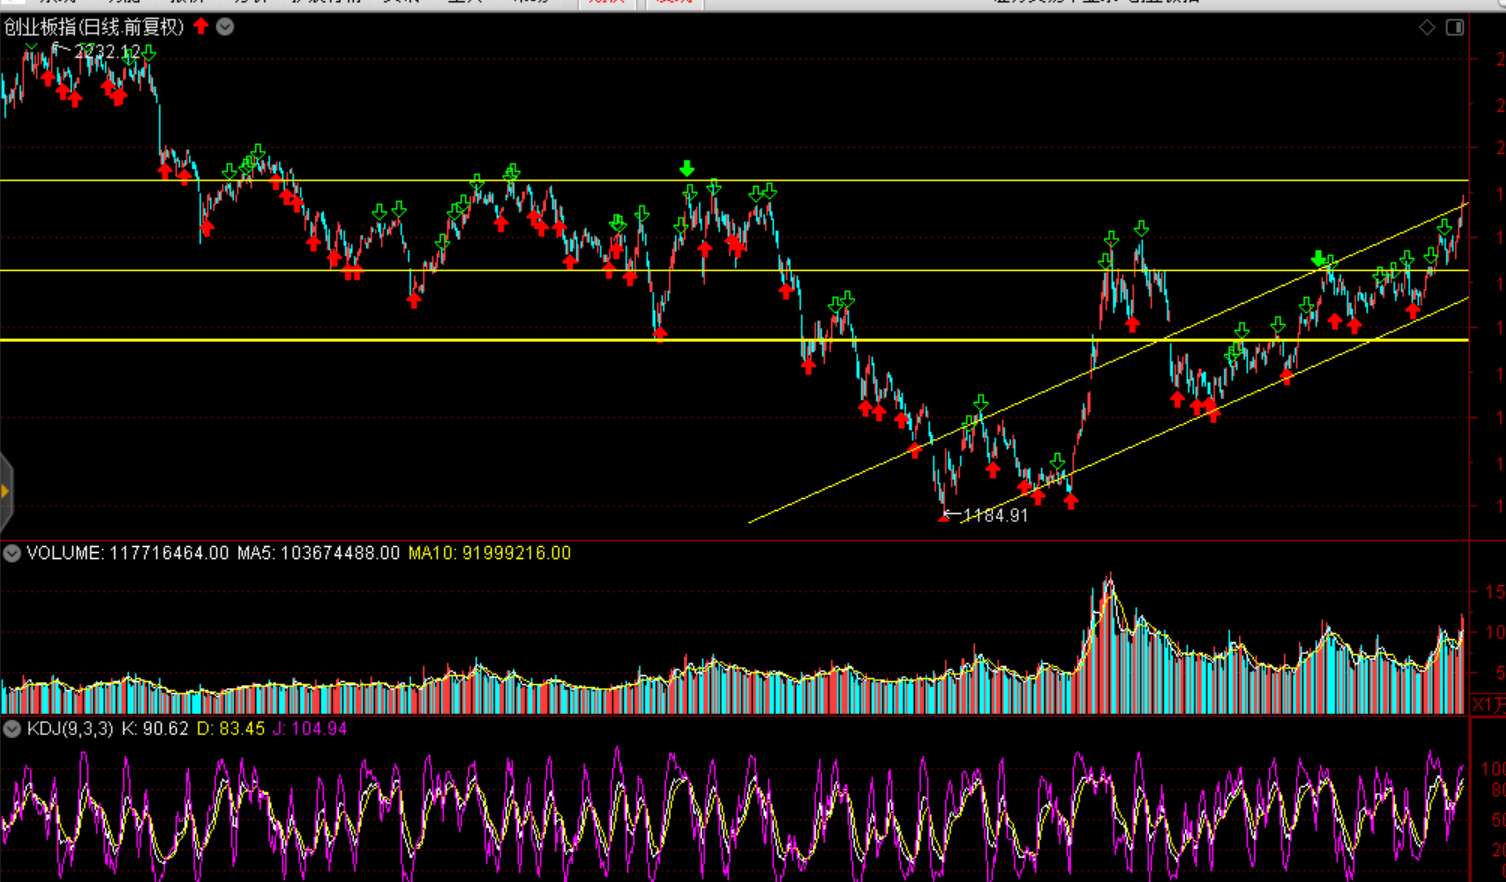Click the red up arrow beside the chart title
1506x882 pixels.
tap(202, 26)
